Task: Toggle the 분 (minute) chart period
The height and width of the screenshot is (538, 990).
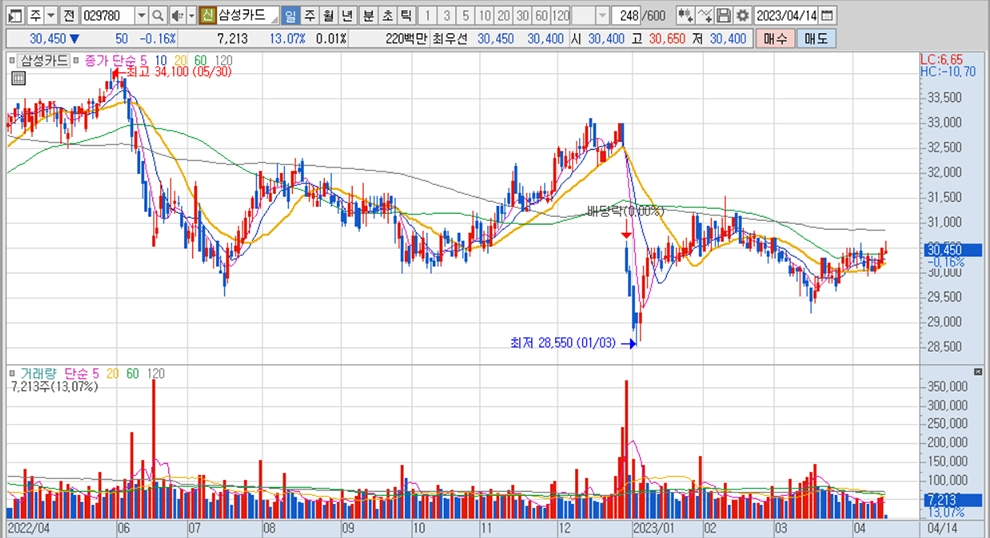Action: 368,16
